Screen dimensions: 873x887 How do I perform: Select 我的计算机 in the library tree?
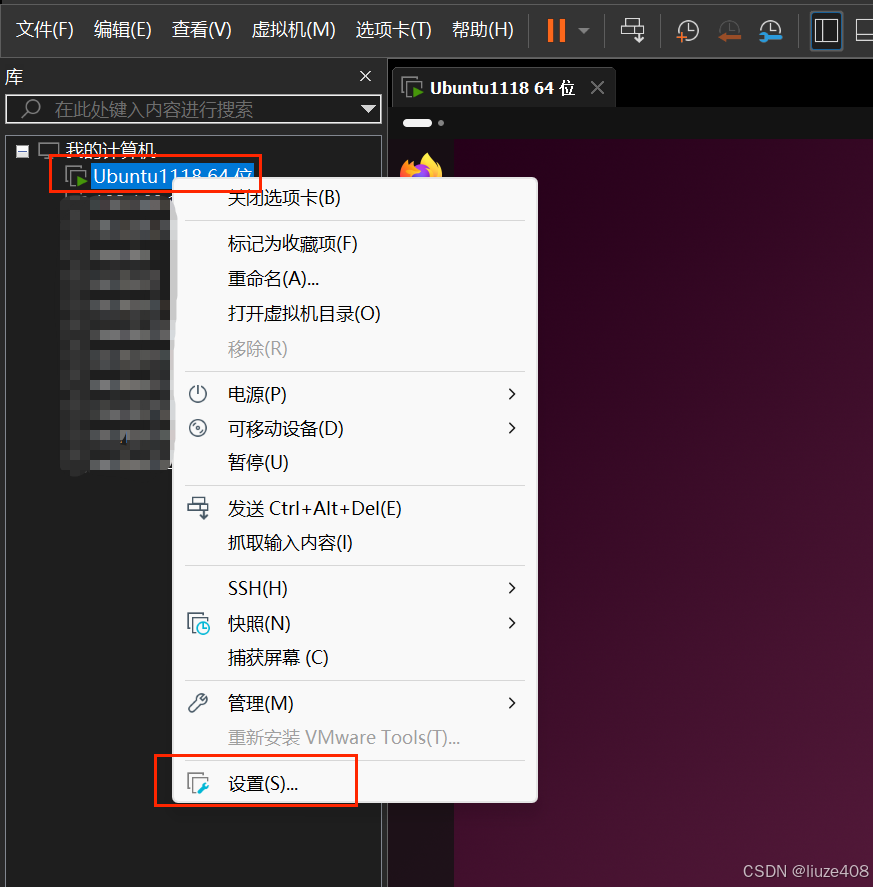(110, 149)
